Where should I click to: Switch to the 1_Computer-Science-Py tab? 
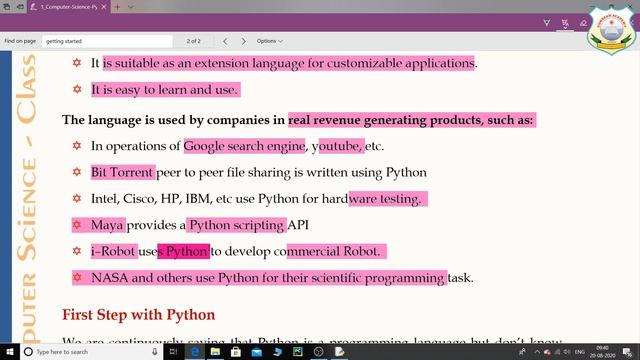68,7
